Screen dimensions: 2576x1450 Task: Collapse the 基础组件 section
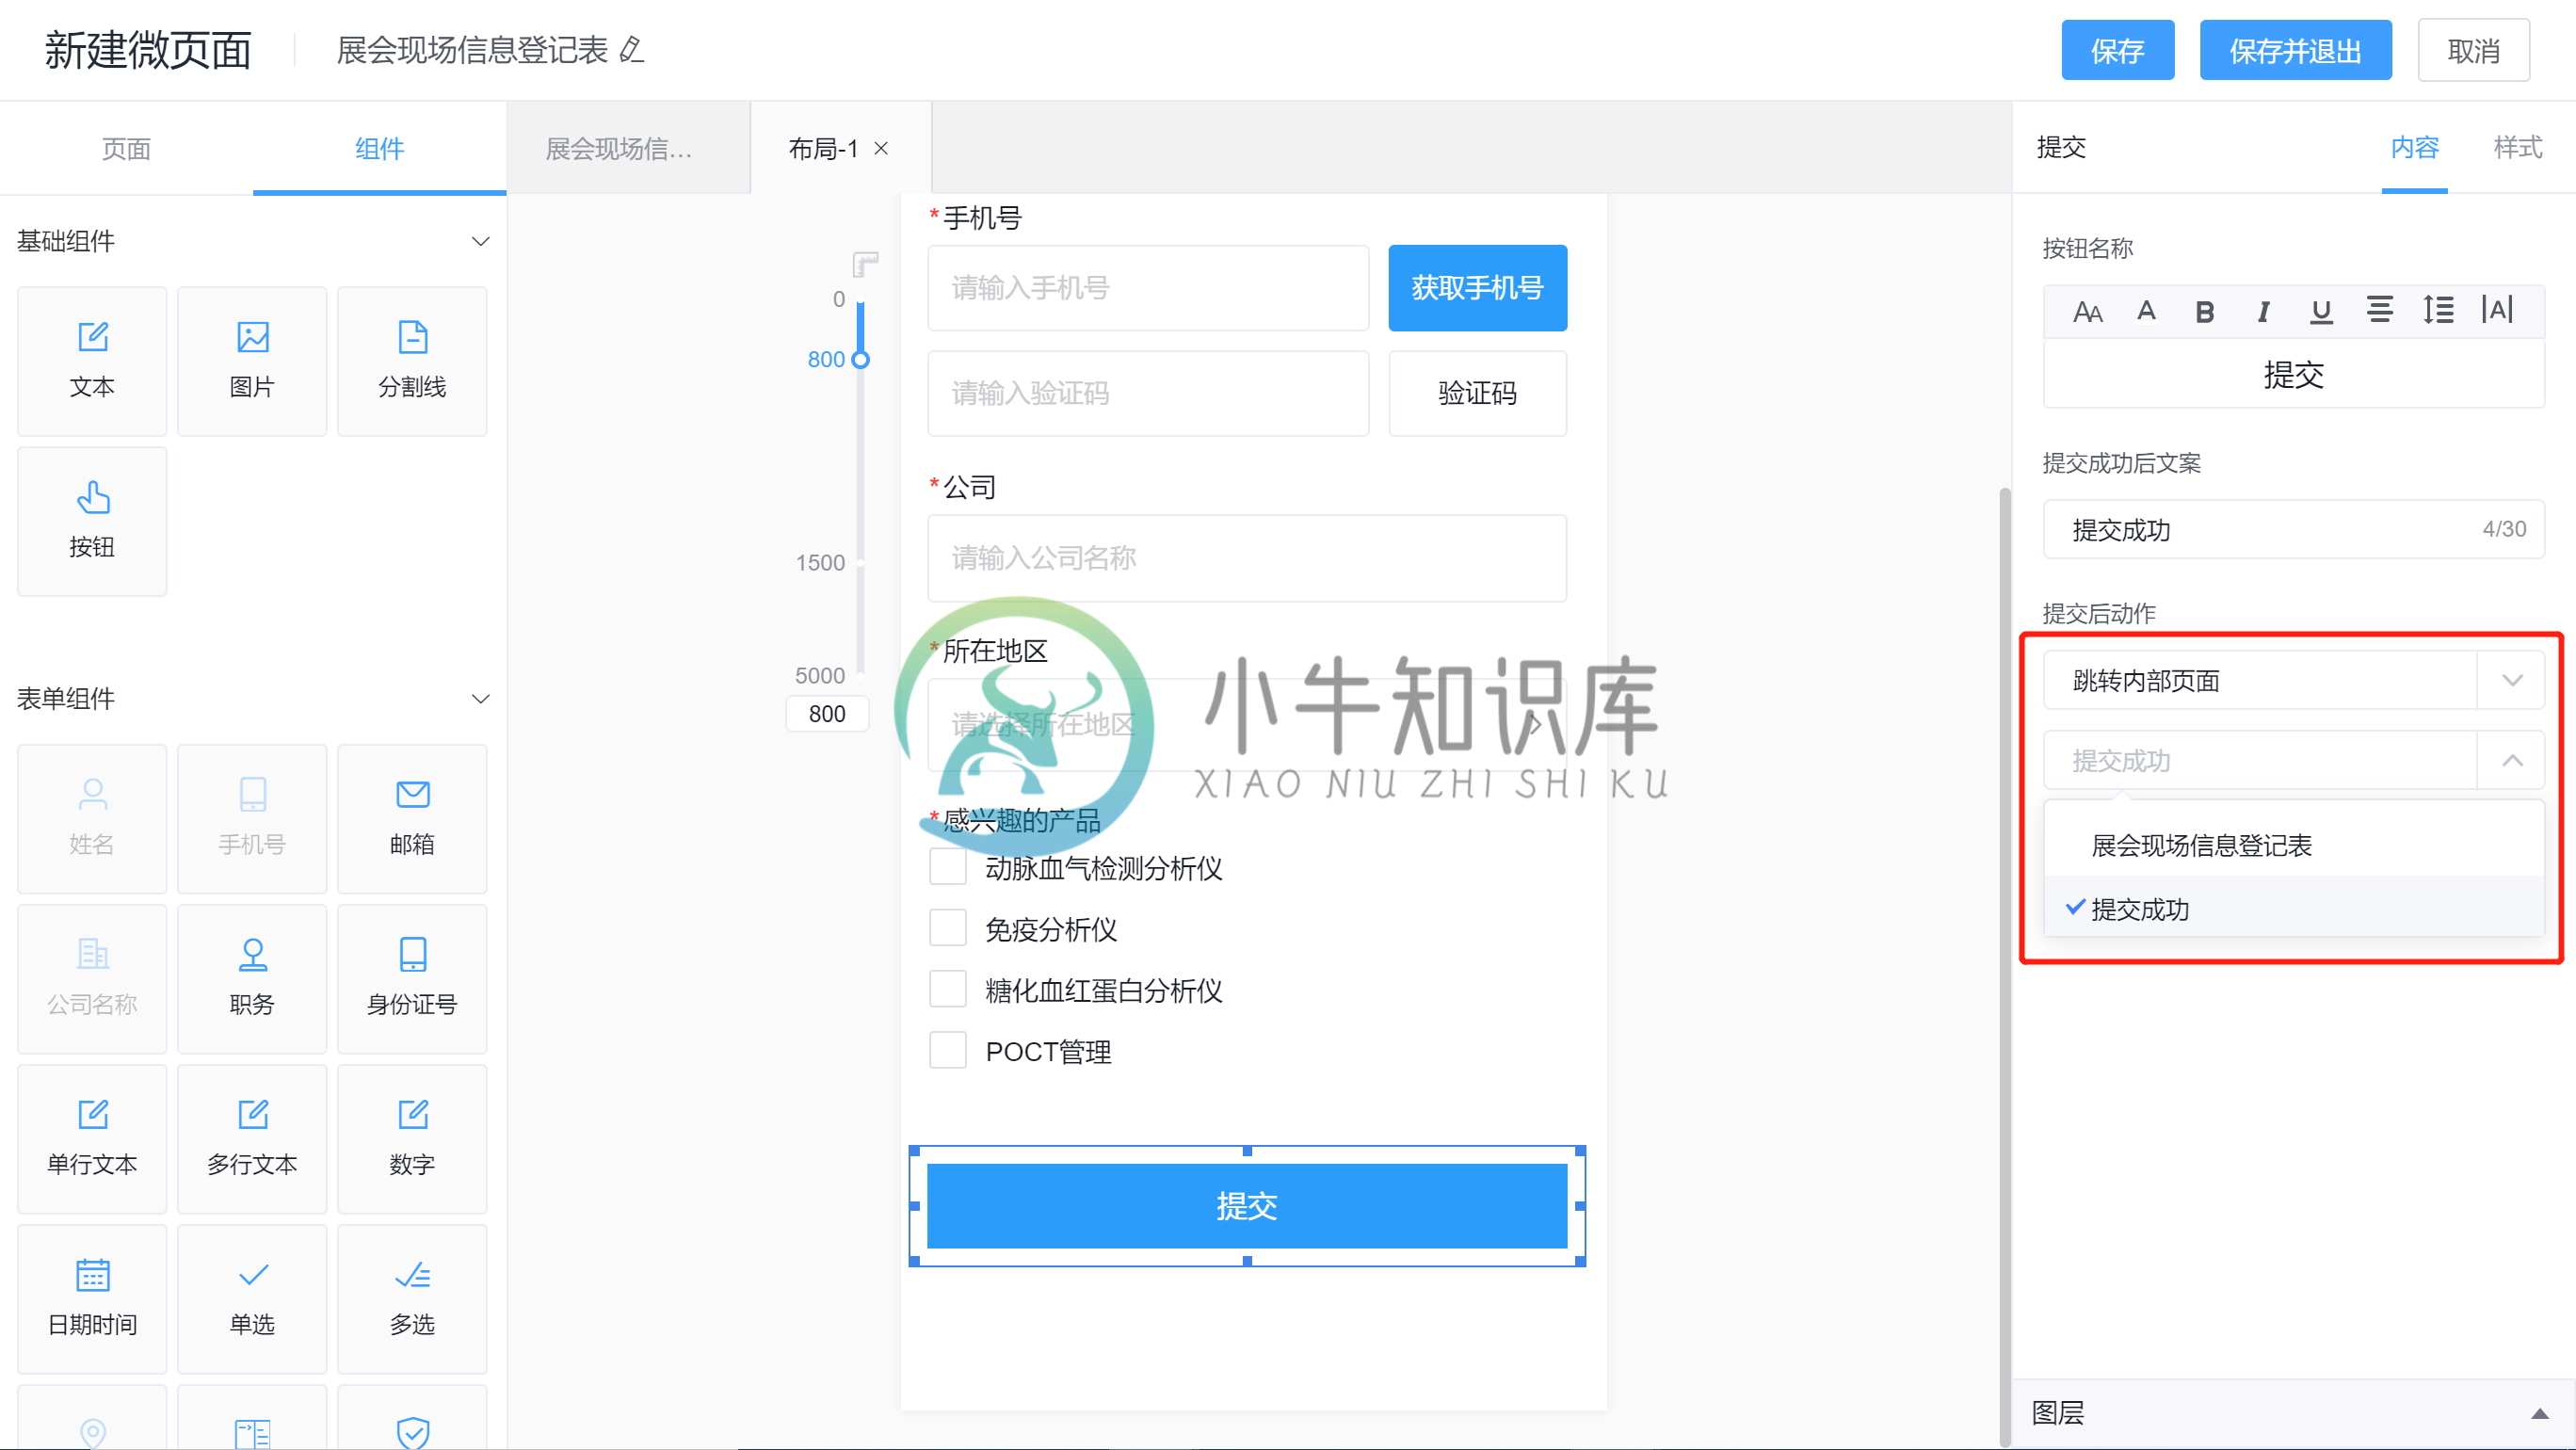480,241
